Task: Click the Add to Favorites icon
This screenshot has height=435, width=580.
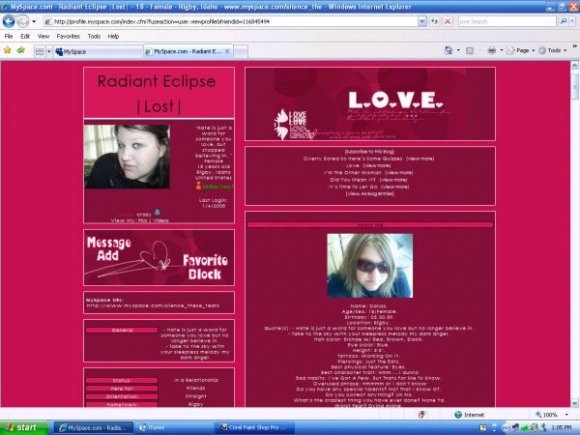Action: pyautogui.click(x=21, y=50)
